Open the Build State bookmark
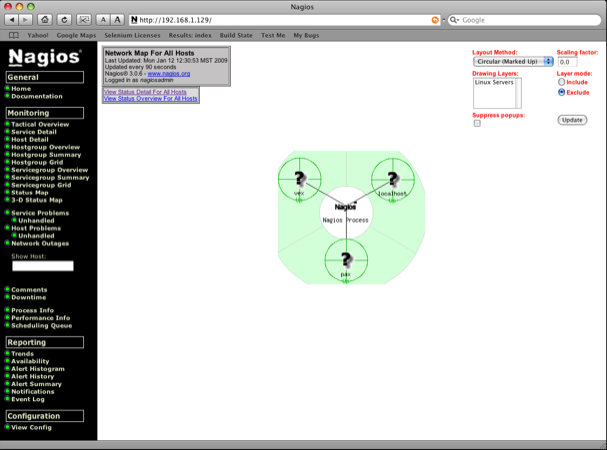The width and height of the screenshot is (607, 450). (x=236, y=36)
